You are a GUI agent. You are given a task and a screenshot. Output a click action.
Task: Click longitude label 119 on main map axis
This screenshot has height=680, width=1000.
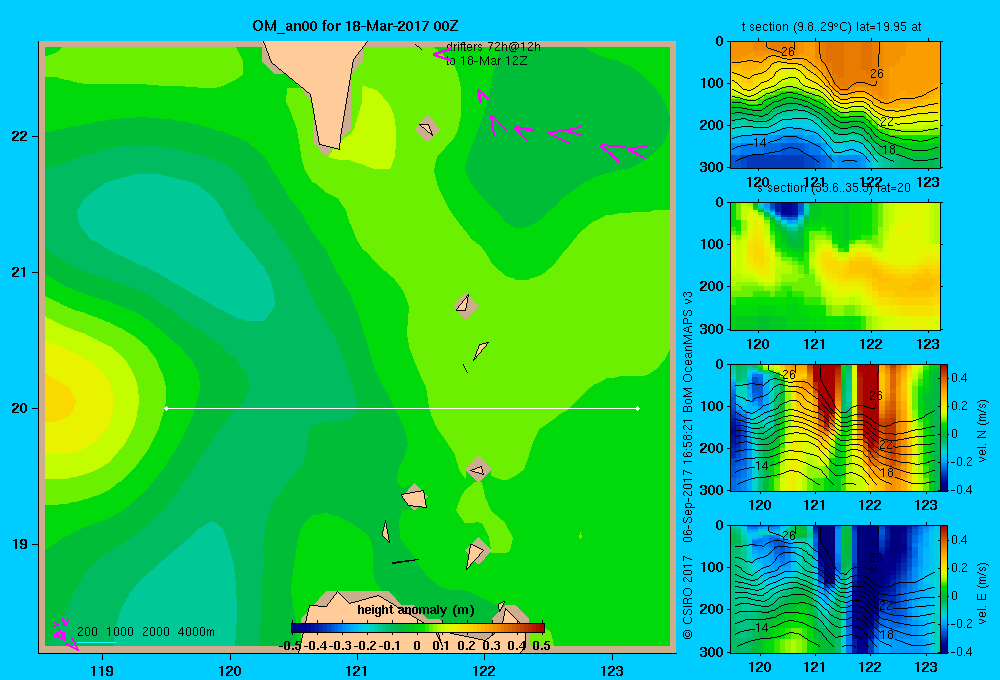point(103,670)
